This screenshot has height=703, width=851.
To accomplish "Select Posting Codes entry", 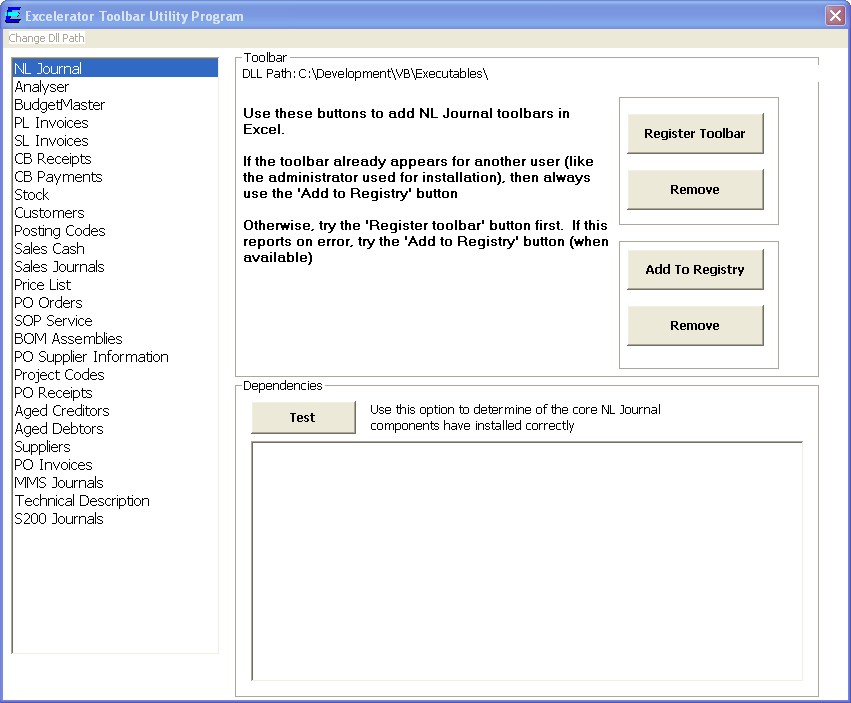I will click(x=115, y=231).
